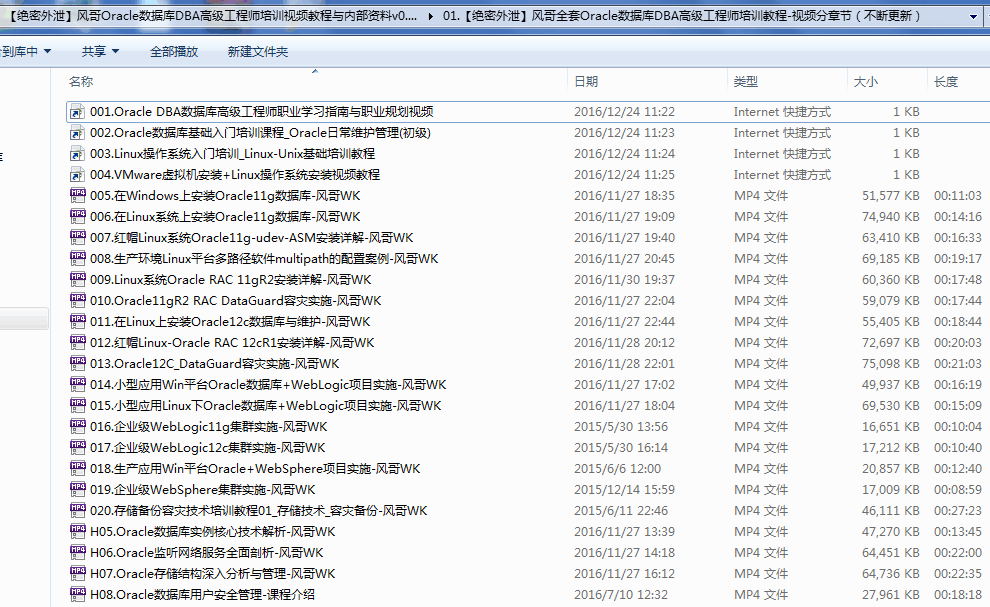This screenshot has width=990, height=607.
Task: Click duration 00:22:00
Action: click(958, 553)
